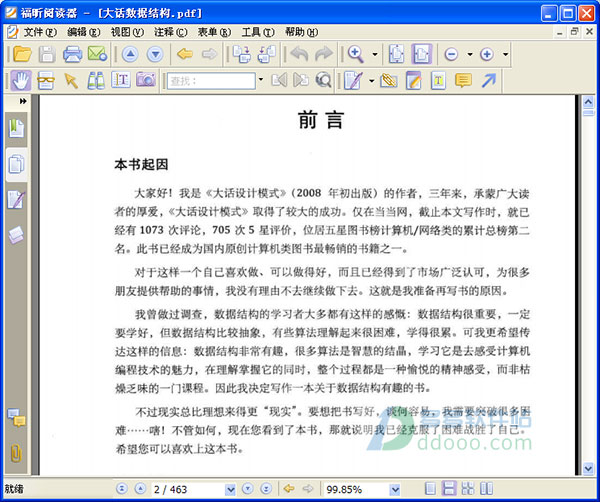Viewport: 600px width, 502px height.
Task: Select the Select Text tool
Action: [x=121, y=80]
